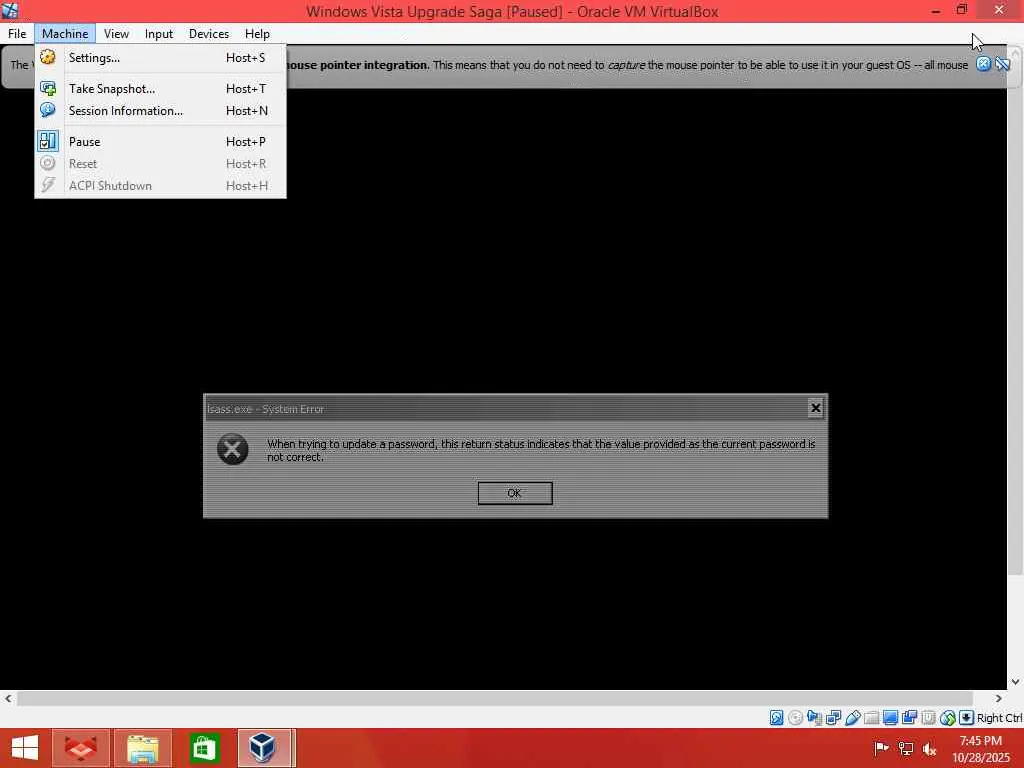
Task: Click the mouse integration status icon
Action: 948,718
